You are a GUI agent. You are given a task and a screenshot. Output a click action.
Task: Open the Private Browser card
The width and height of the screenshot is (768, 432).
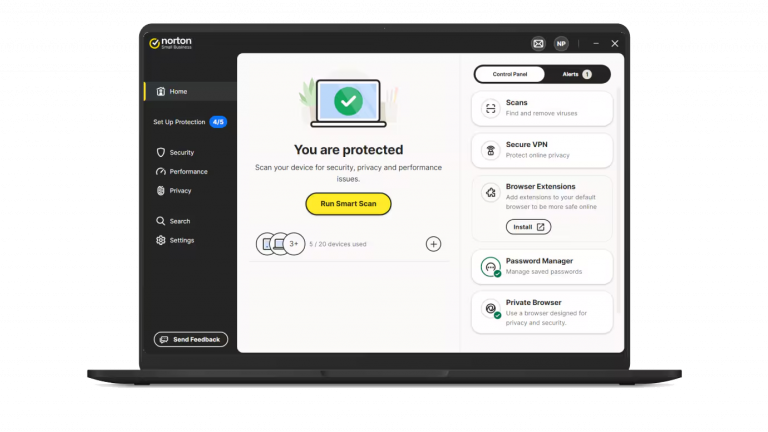pyautogui.click(x=541, y=309)
